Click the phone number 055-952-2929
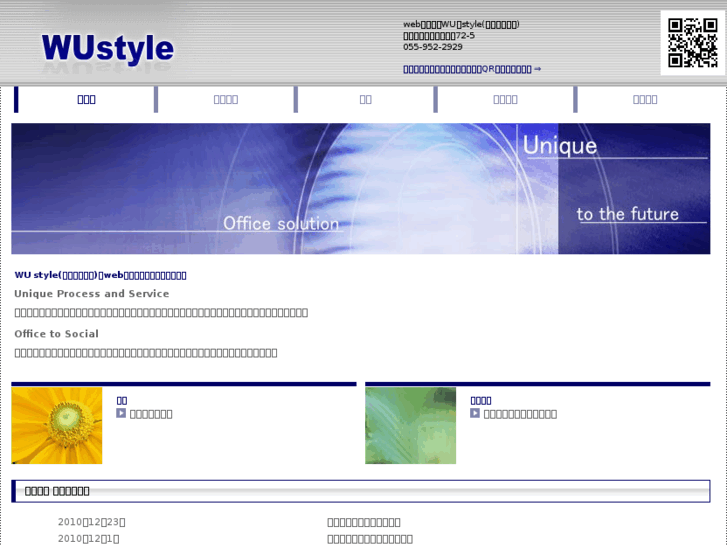The width and height of the screenshot is (727, 545). 433,47
